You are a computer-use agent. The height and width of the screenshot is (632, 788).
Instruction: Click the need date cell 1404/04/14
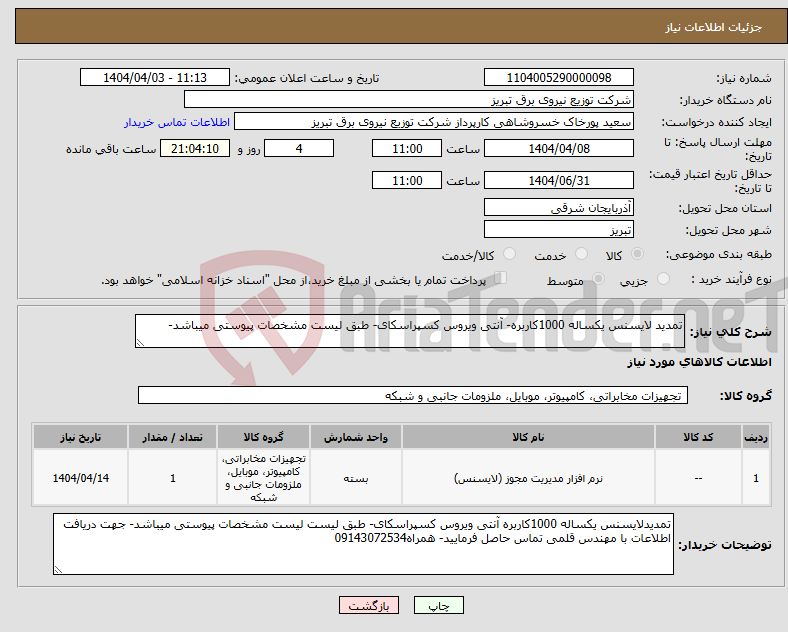(x=80, y=478)
